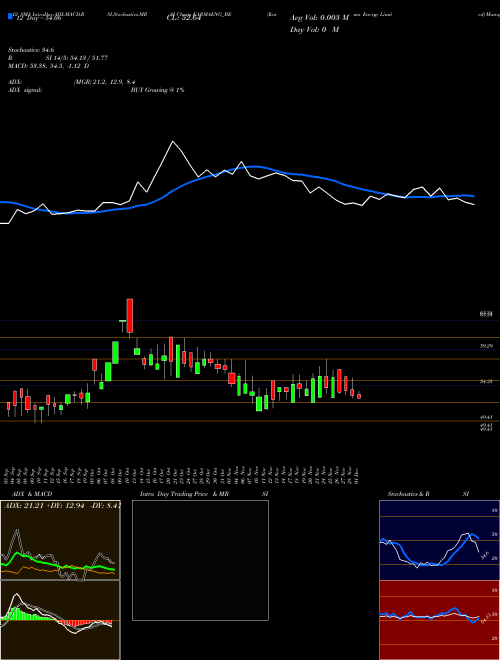Click the peak of the white price line
The width and height of the screenshot is (500, 660).
(172, 141)
